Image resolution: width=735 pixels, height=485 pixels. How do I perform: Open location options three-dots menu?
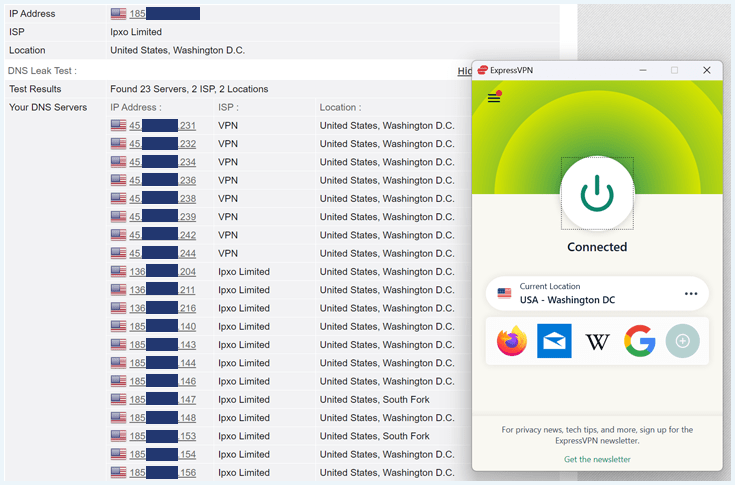point(691,294)
